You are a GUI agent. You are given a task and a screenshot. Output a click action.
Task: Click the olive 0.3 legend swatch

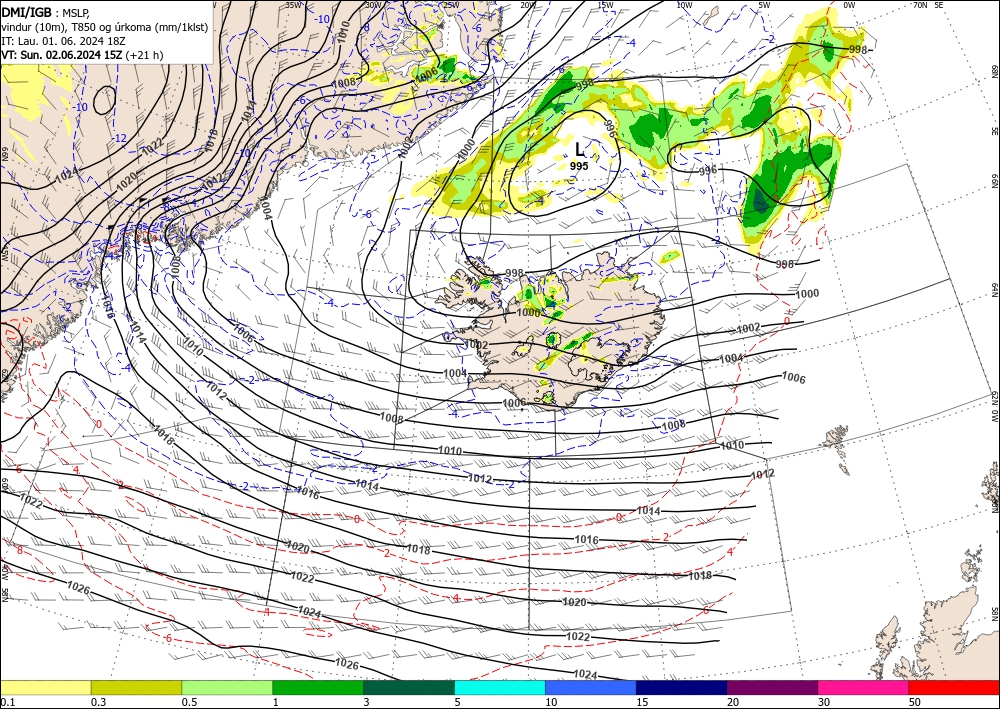(x=136, y=687)
